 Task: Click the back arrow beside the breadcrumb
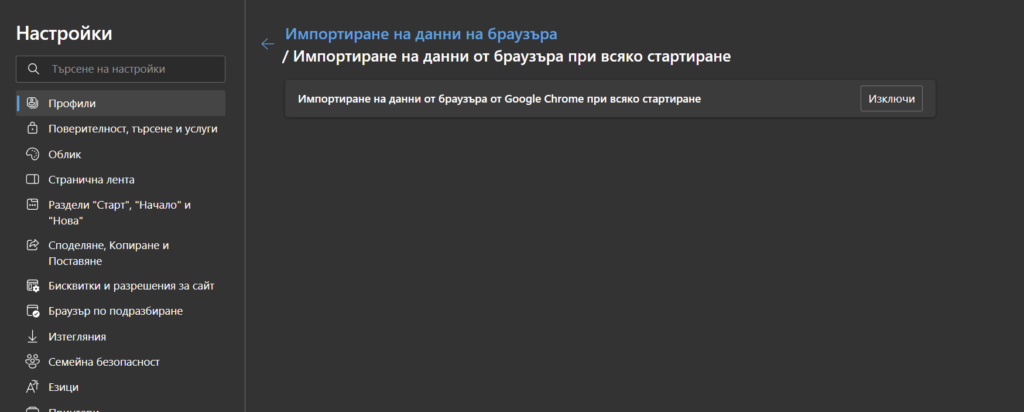[x=267, y=44]
